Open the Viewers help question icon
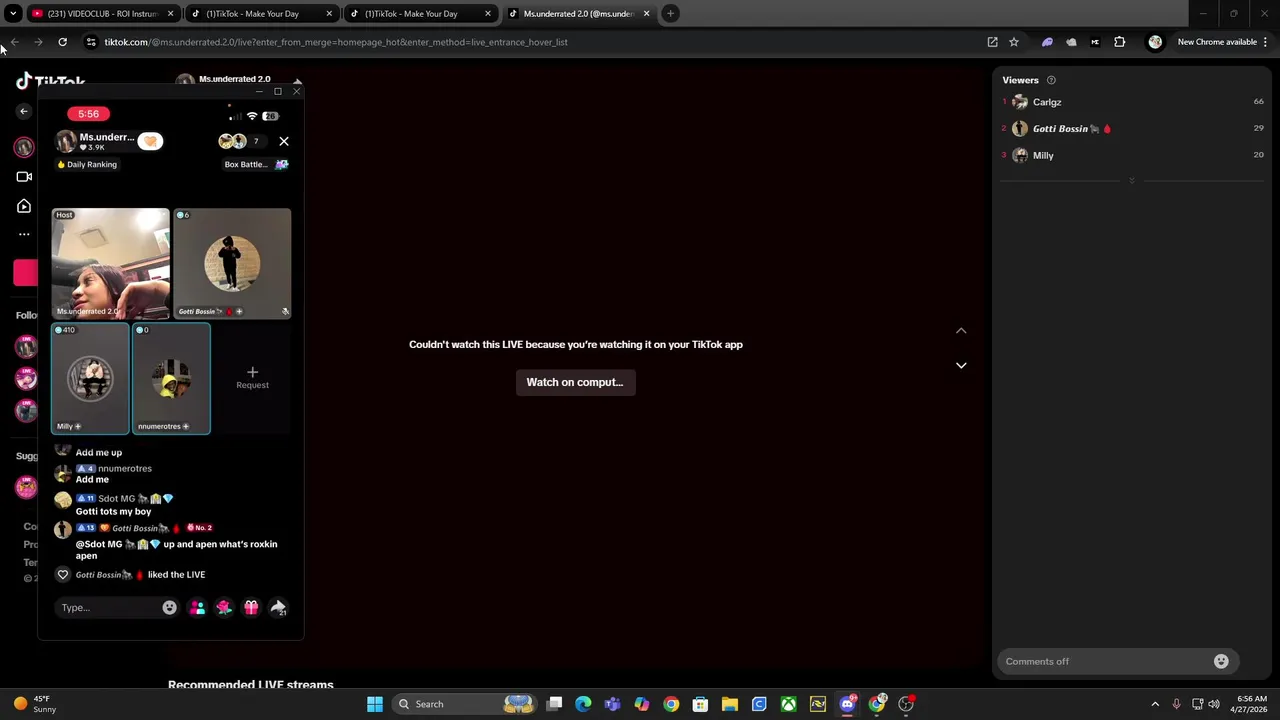The width and height of the screenshot is (1280, 720). (1051, 80)
